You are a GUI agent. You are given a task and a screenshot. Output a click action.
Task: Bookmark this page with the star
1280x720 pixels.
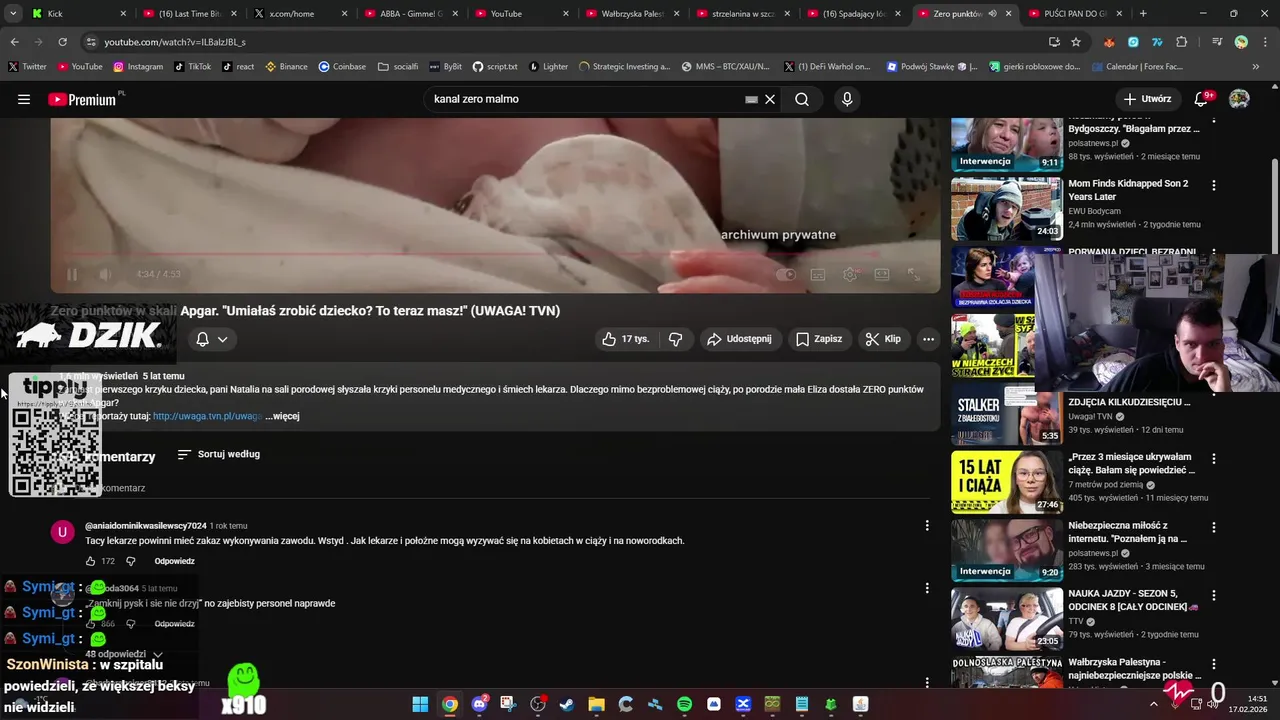pyautogui.click(x=1076, y=42)
